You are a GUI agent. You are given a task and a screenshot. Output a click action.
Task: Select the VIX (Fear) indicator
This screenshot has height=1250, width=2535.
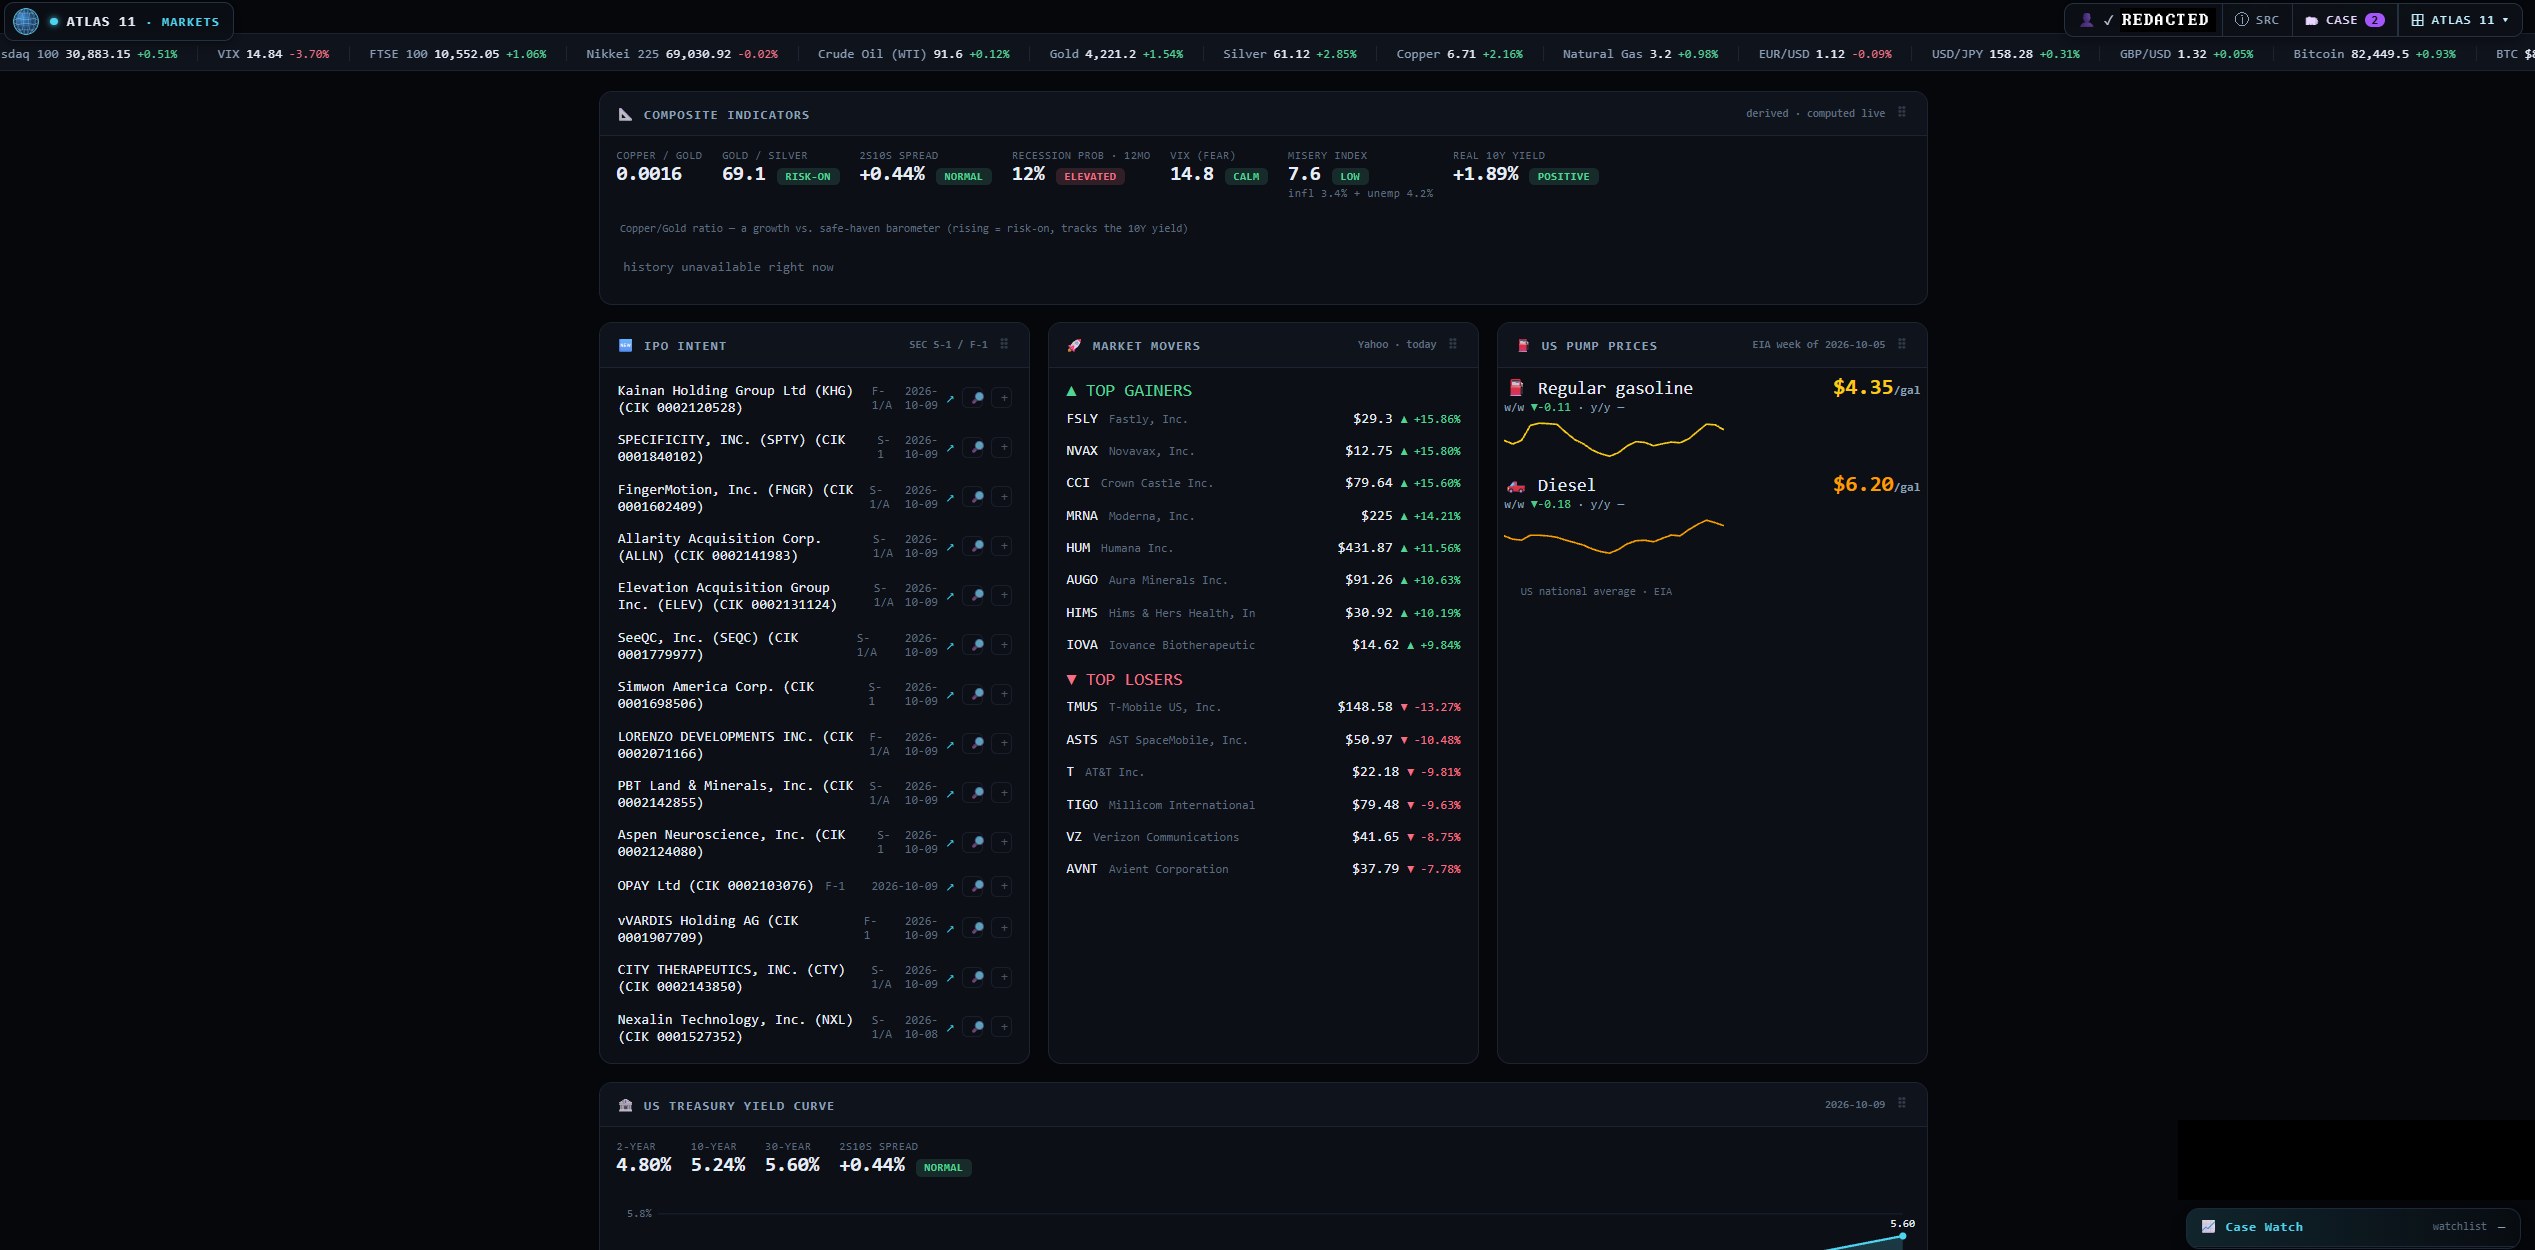coord(1218,167)
